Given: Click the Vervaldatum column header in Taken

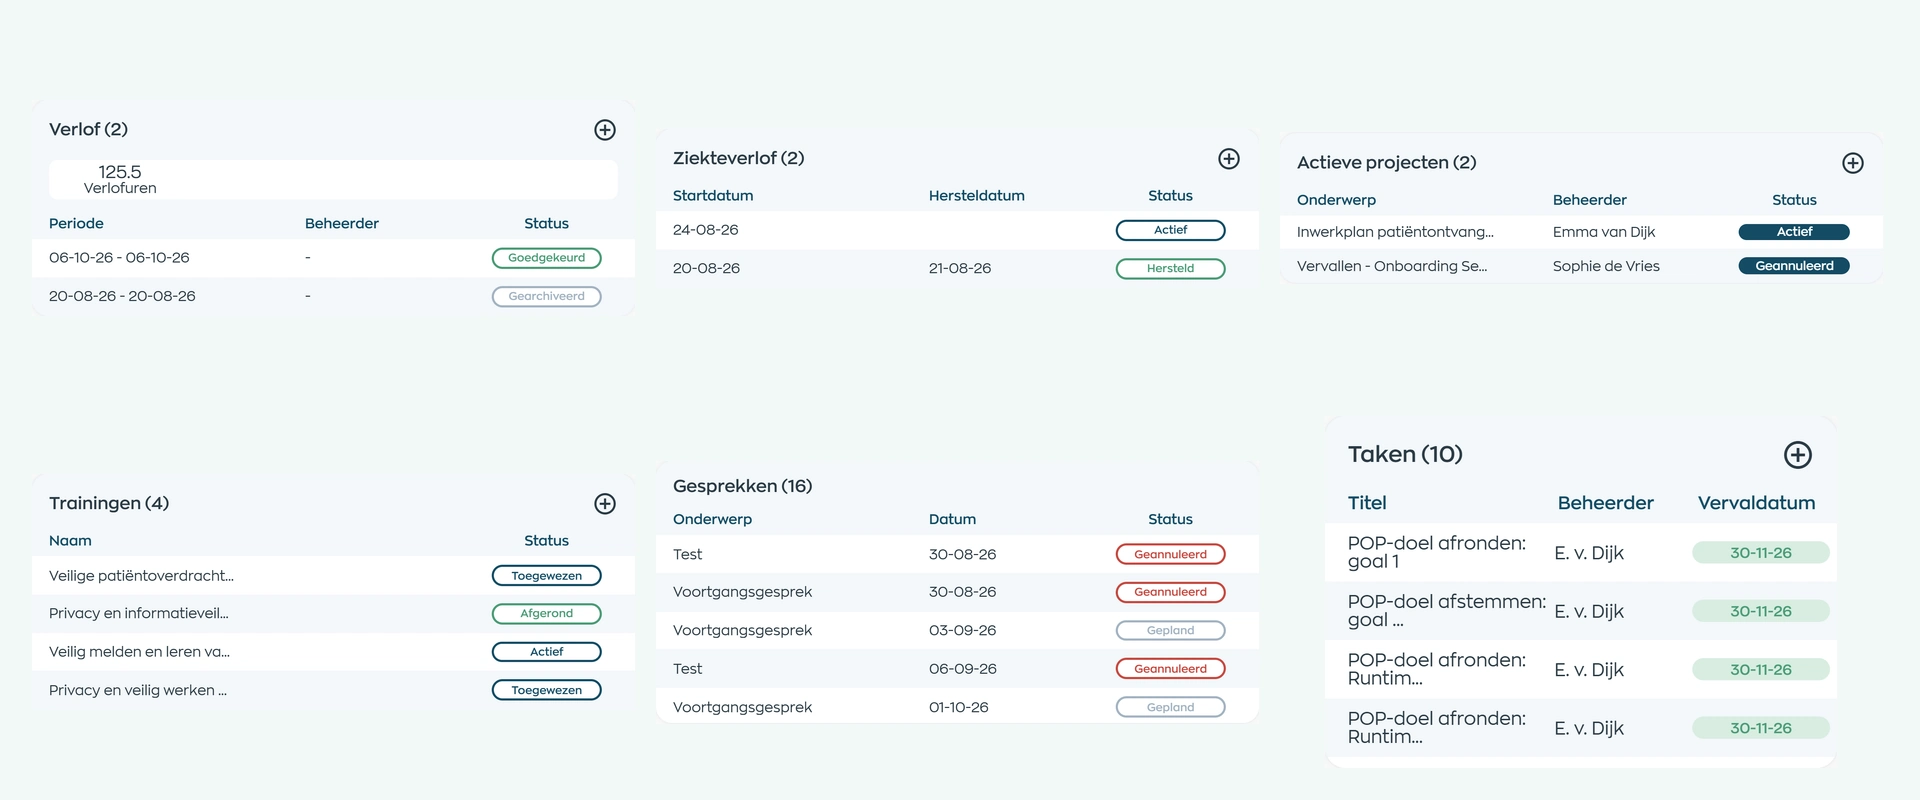Looking at the screenshot, I should coord(1756,503).
